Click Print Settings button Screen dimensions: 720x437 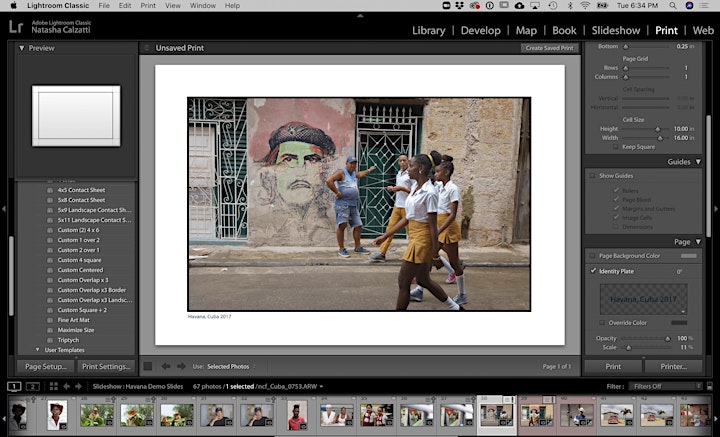(x=106, y=366)
